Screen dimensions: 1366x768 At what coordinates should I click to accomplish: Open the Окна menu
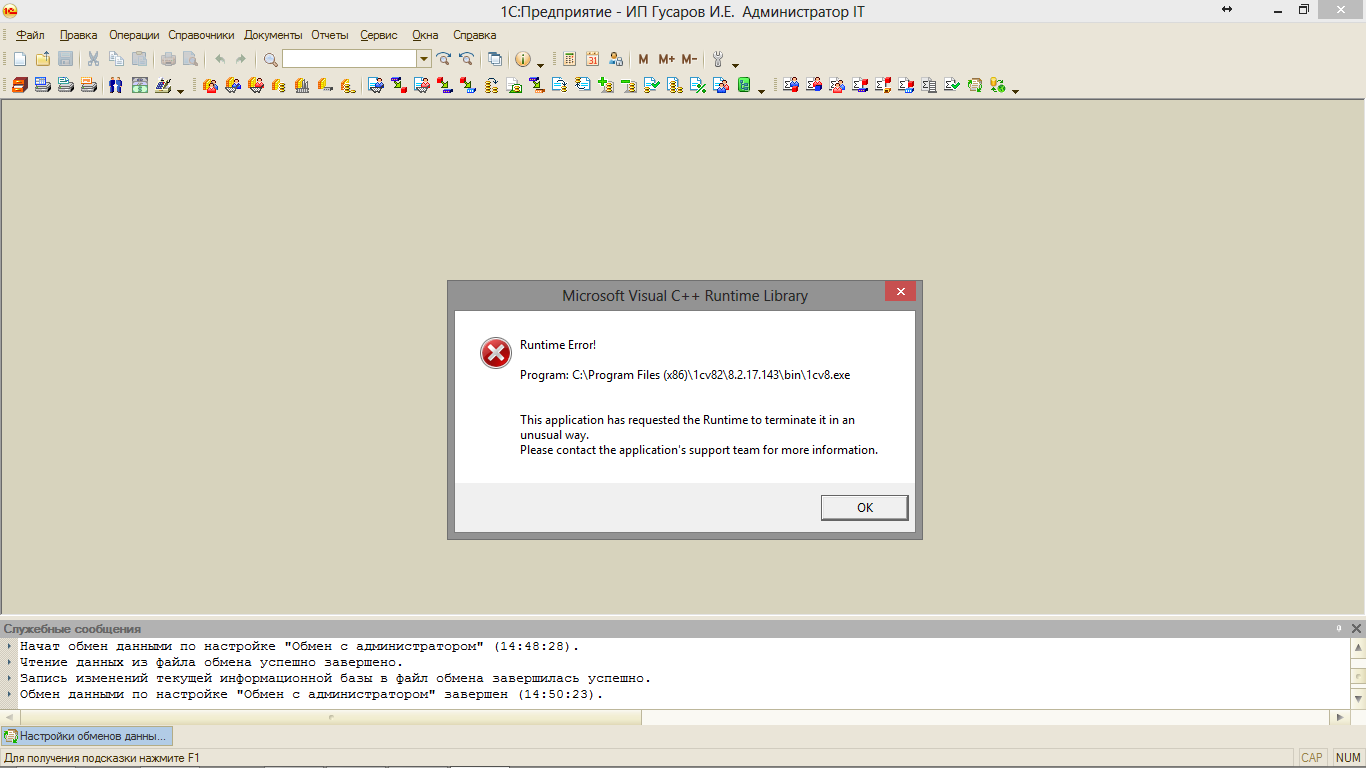[x=425, y=35]
